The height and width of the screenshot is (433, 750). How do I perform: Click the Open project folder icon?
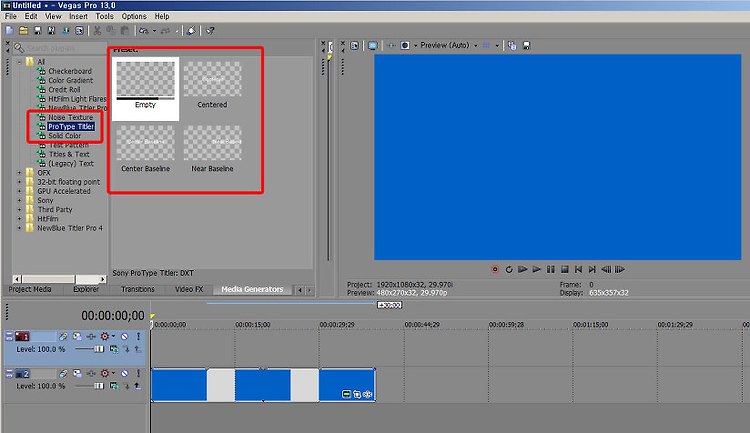(23, 31)
